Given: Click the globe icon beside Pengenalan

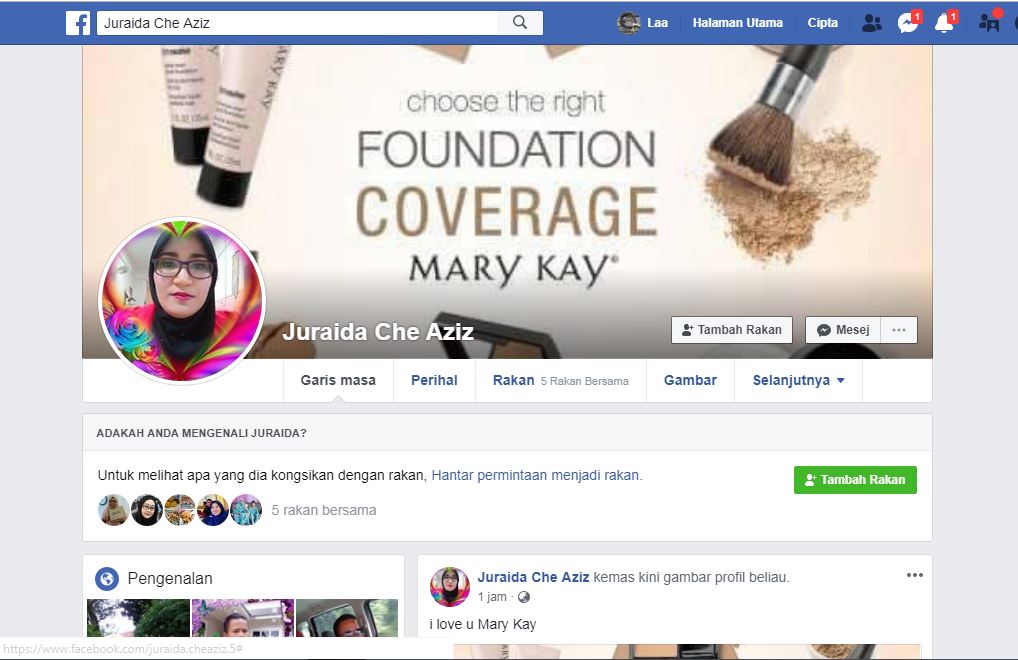Looking at the screenshot, I should 107,578.
